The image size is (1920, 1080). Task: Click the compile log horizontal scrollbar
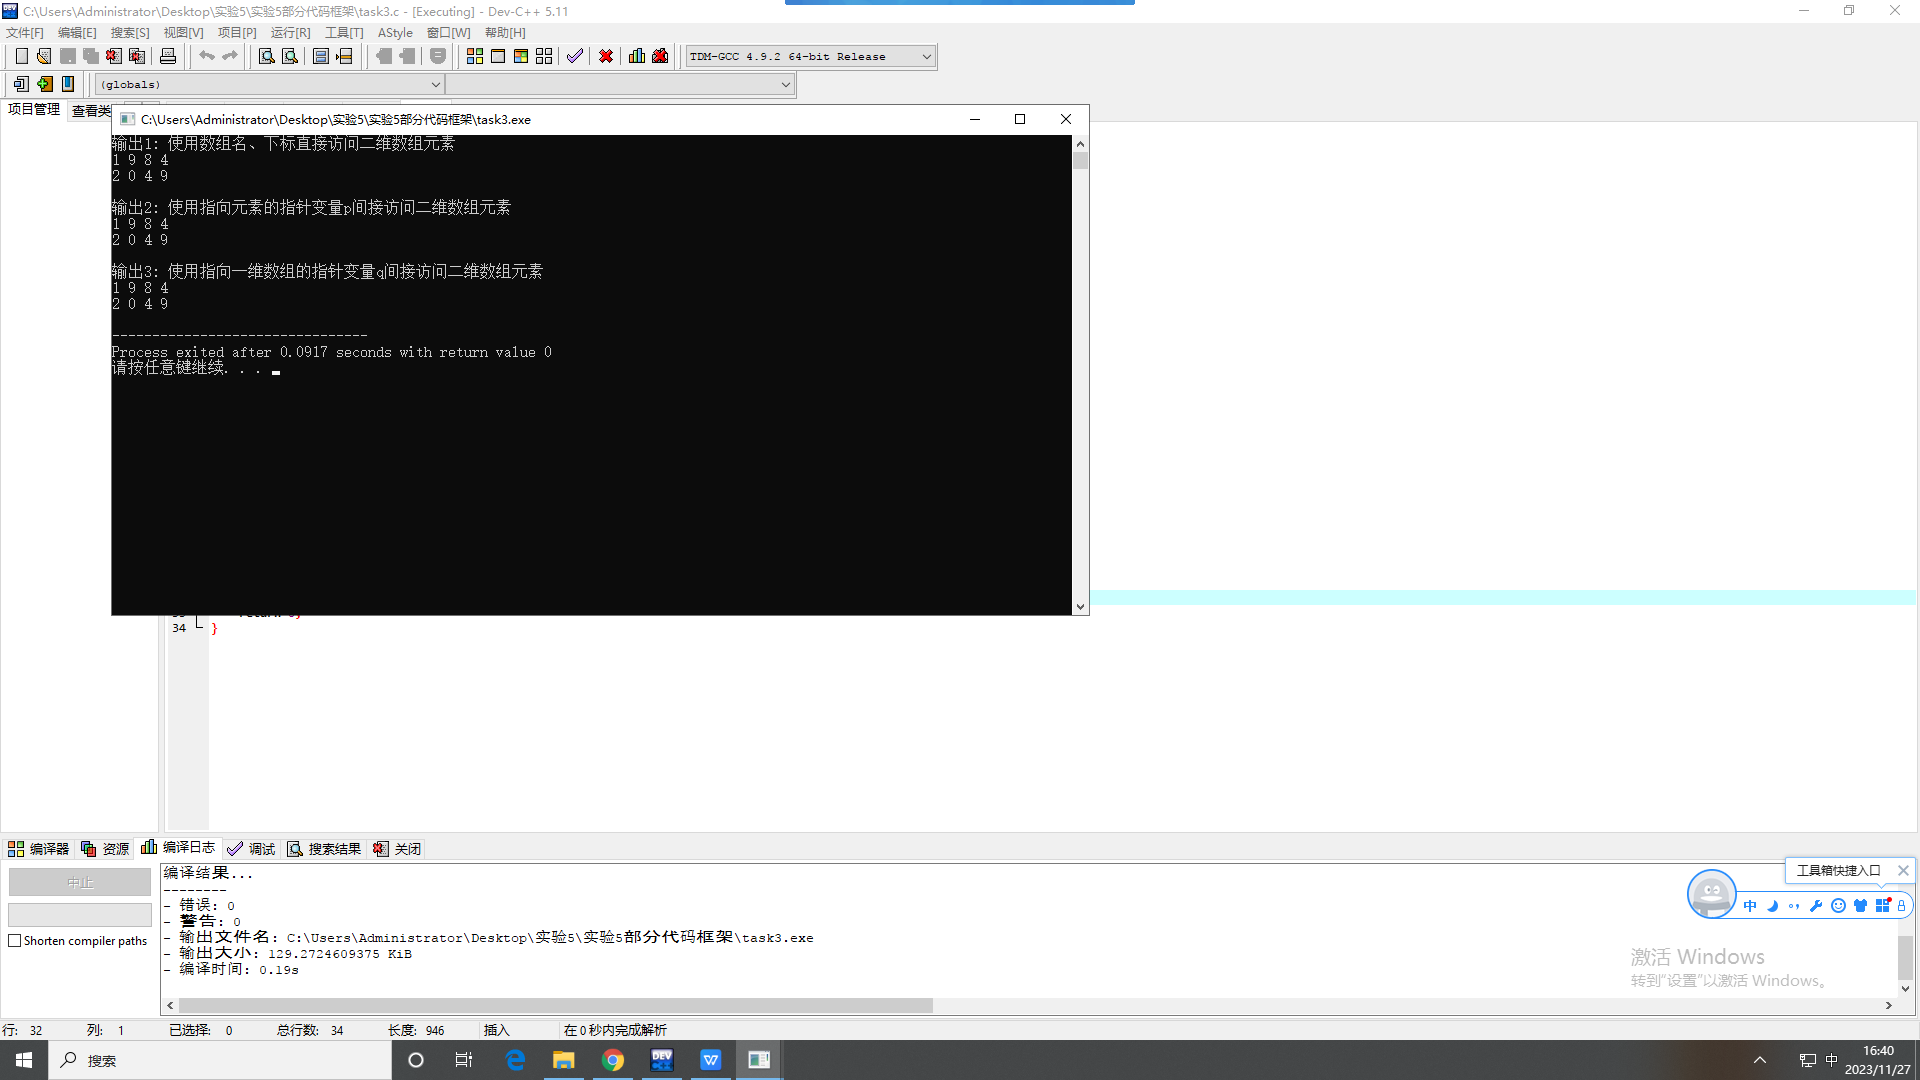point(555,1005)
